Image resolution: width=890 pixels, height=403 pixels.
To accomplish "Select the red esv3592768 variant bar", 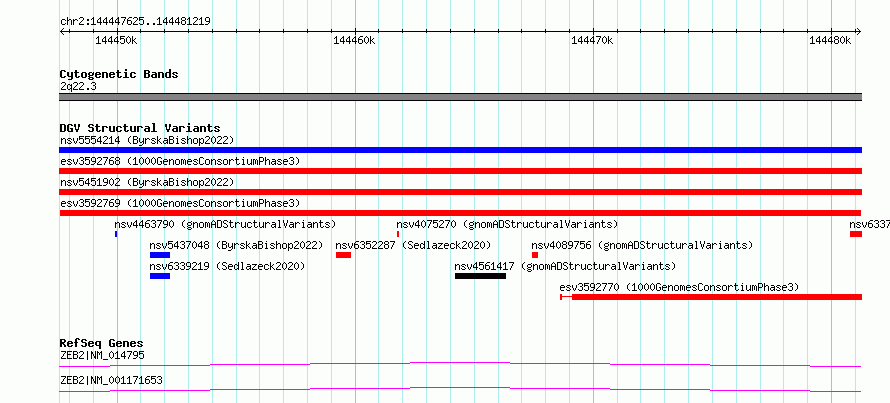I will (x=460, y=171).
